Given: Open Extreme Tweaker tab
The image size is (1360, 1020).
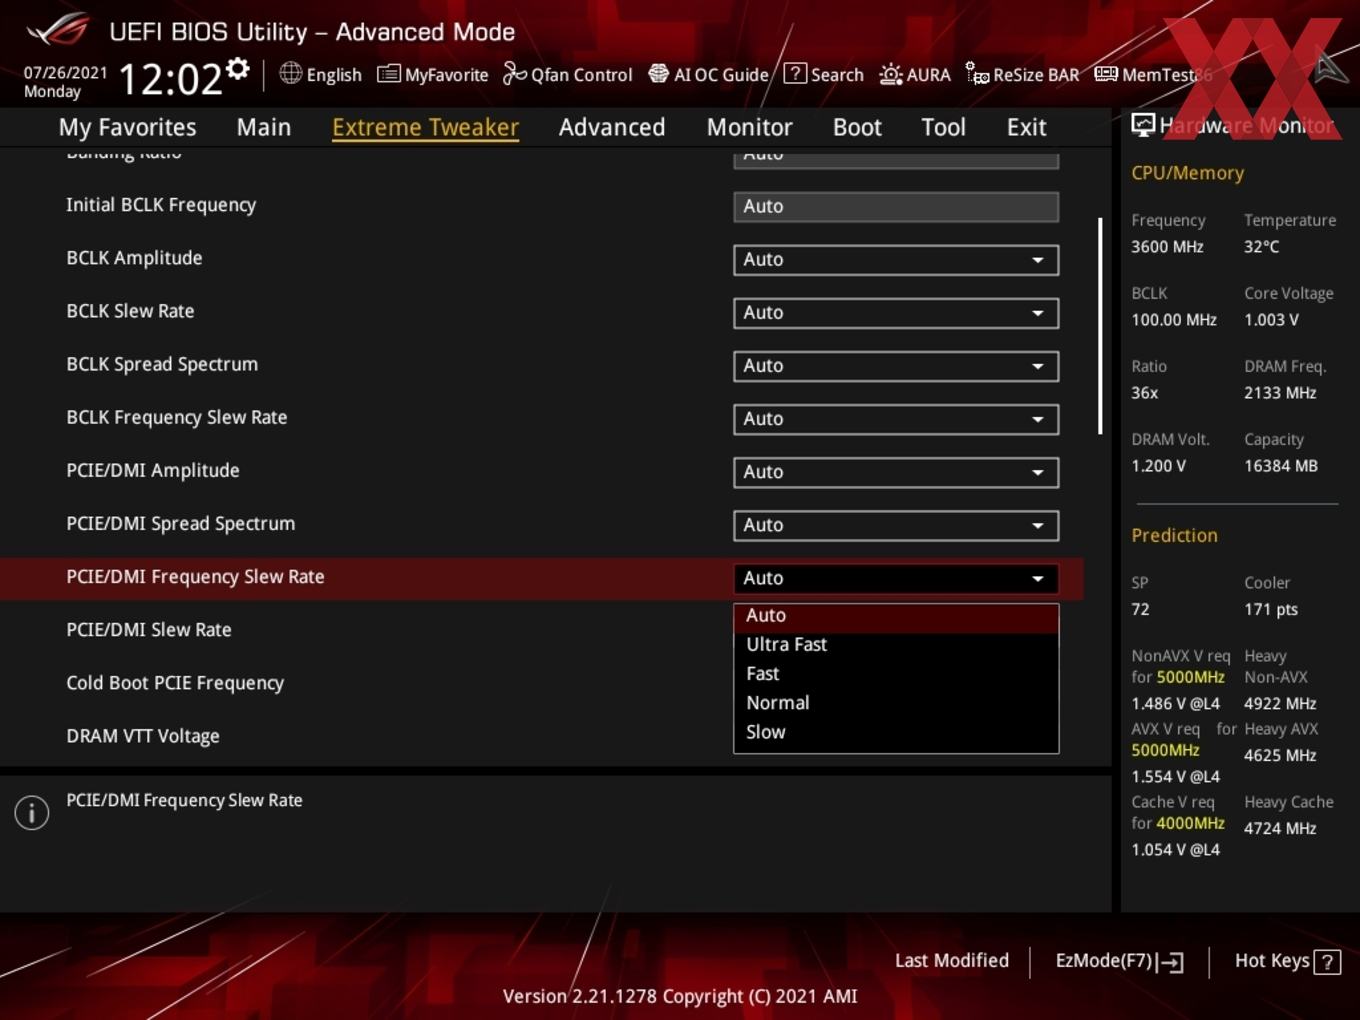Looking at the screenshot, I should pyautogui.click(x=425, y=127).
